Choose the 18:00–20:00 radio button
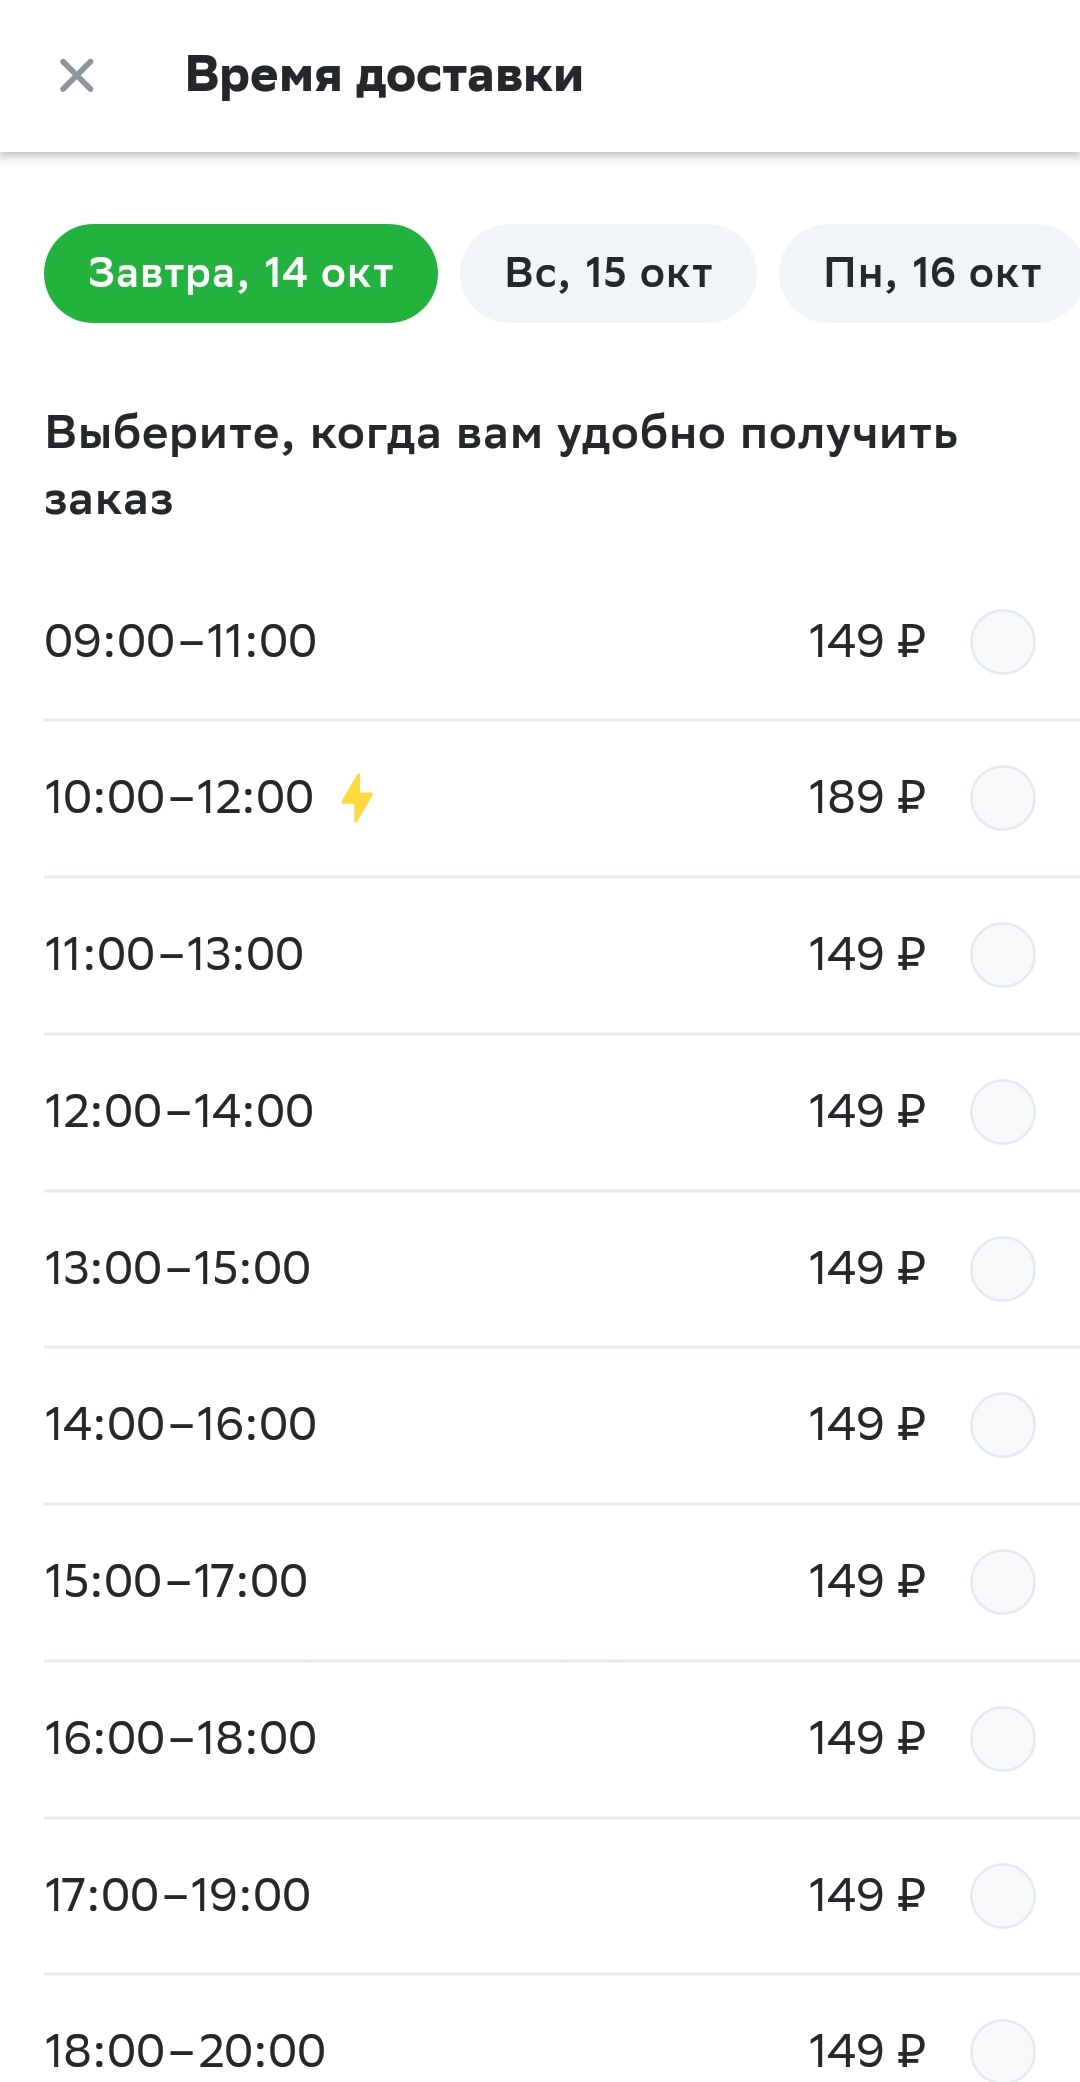This screenshot has width=1080, height=2082. click(x=1002, y=2051)
